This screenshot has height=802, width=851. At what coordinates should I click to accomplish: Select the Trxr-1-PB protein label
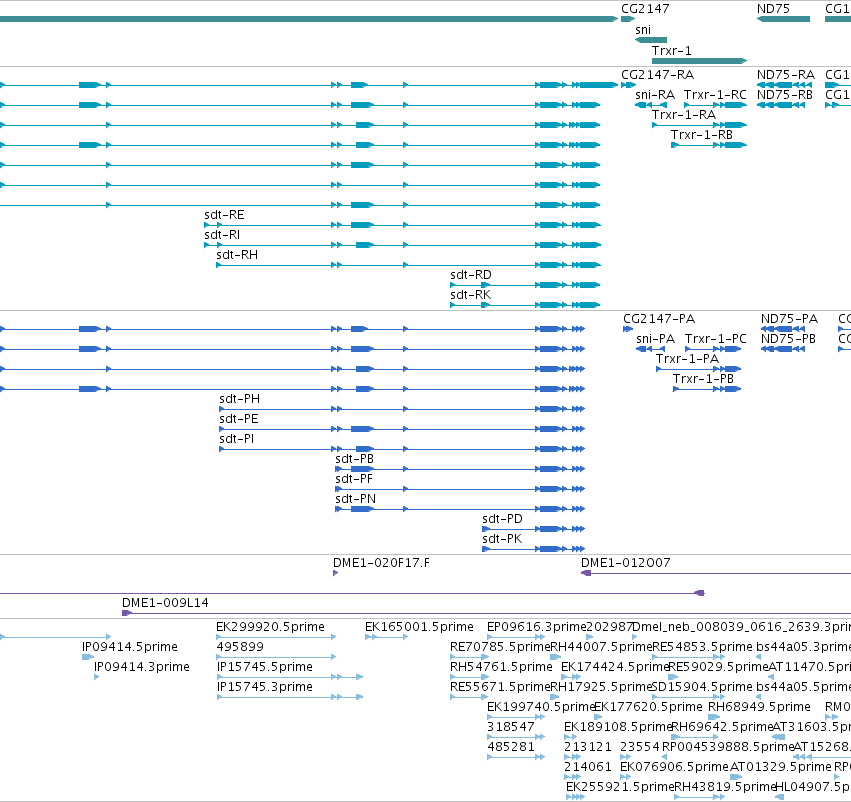pos(703,379)
